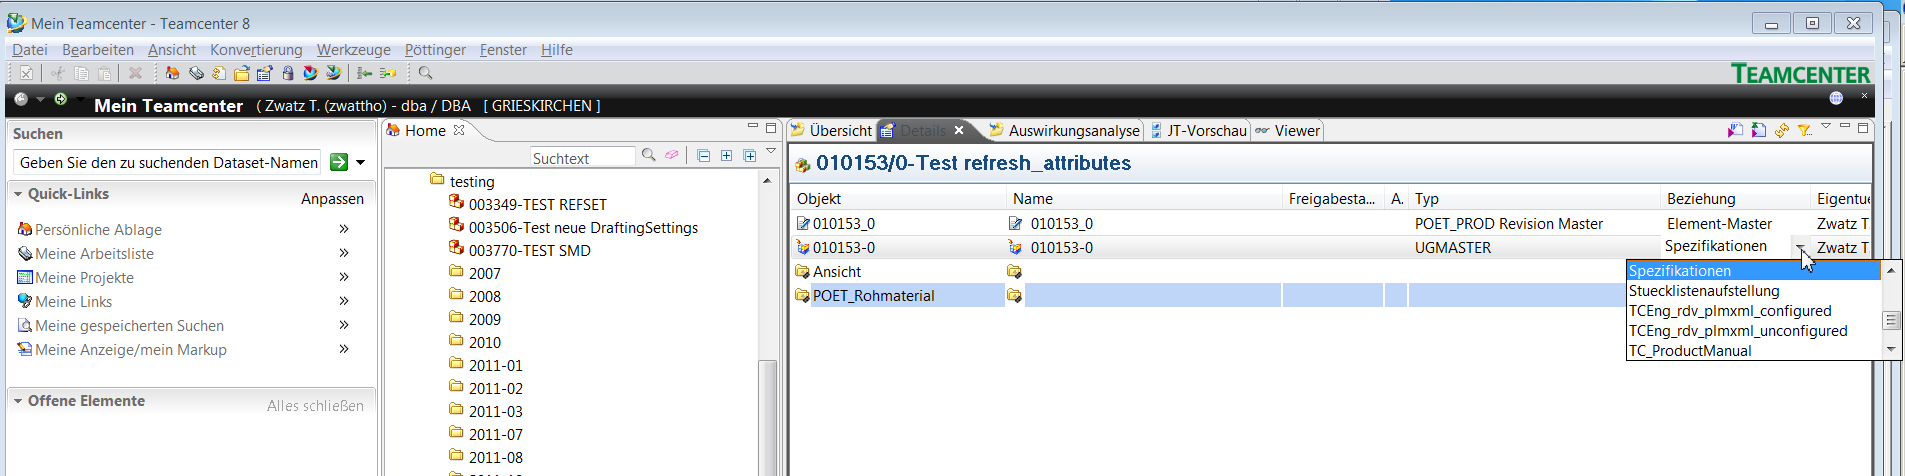Select folder 2011-01 in tree
The height and width of the screenshot is (476, 1905).
click(495, 366)
